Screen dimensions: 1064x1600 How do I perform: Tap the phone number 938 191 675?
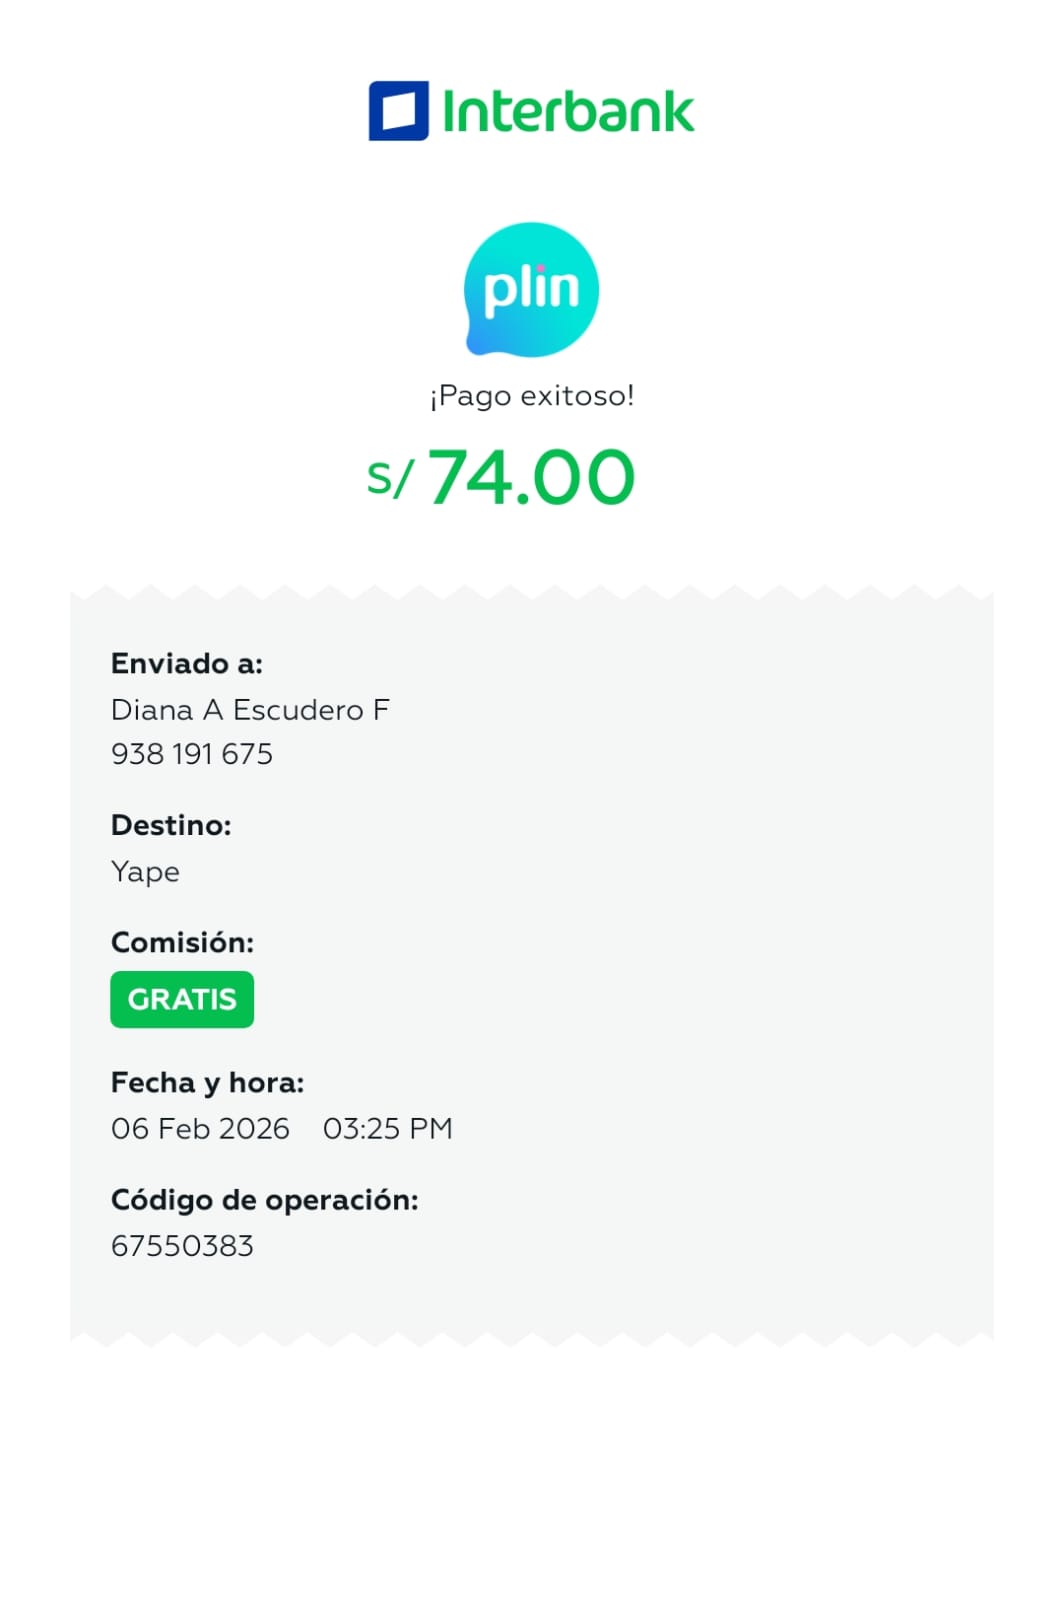point(192,754)
